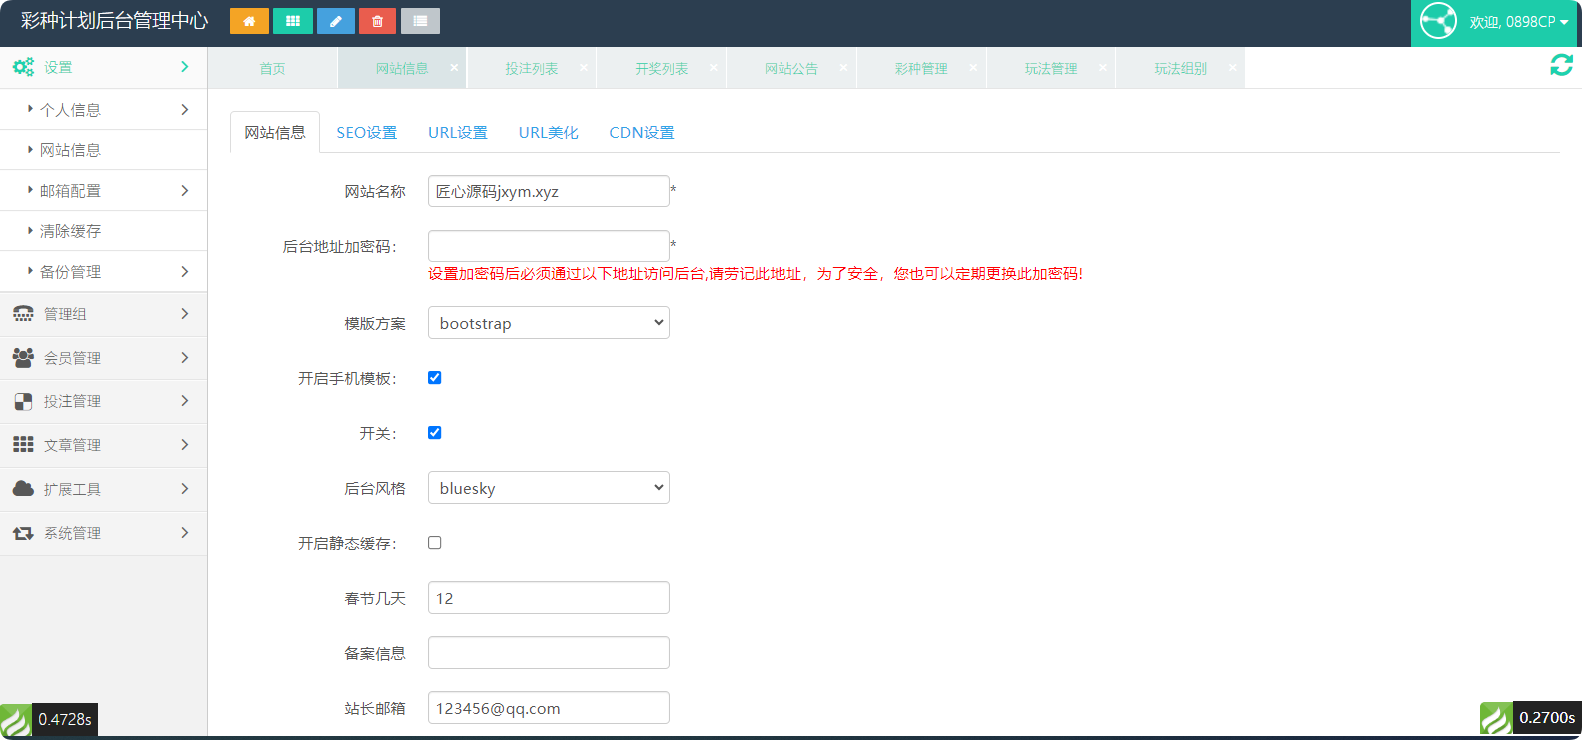Viewport: 1582px width, 740px height.
Task: Uncheck the 开启手机模板 checkbox
Action: pyautogui.click(x=435, y=378)
